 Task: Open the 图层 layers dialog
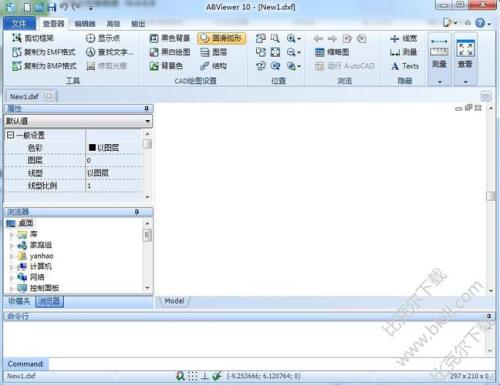[x=213, y=52]
